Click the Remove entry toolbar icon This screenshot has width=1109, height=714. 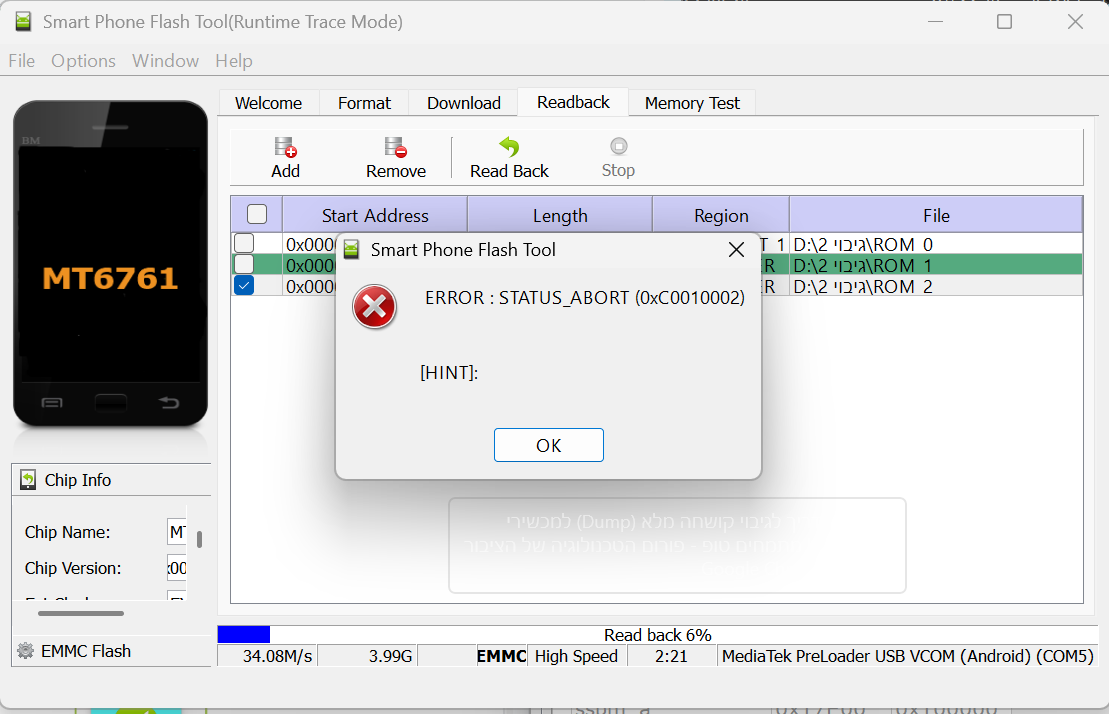[x=395, y=148]
